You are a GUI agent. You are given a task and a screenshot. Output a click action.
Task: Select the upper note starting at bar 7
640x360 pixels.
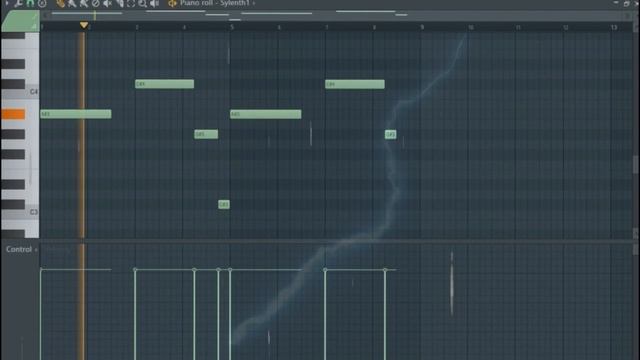[x=355, y=84]
